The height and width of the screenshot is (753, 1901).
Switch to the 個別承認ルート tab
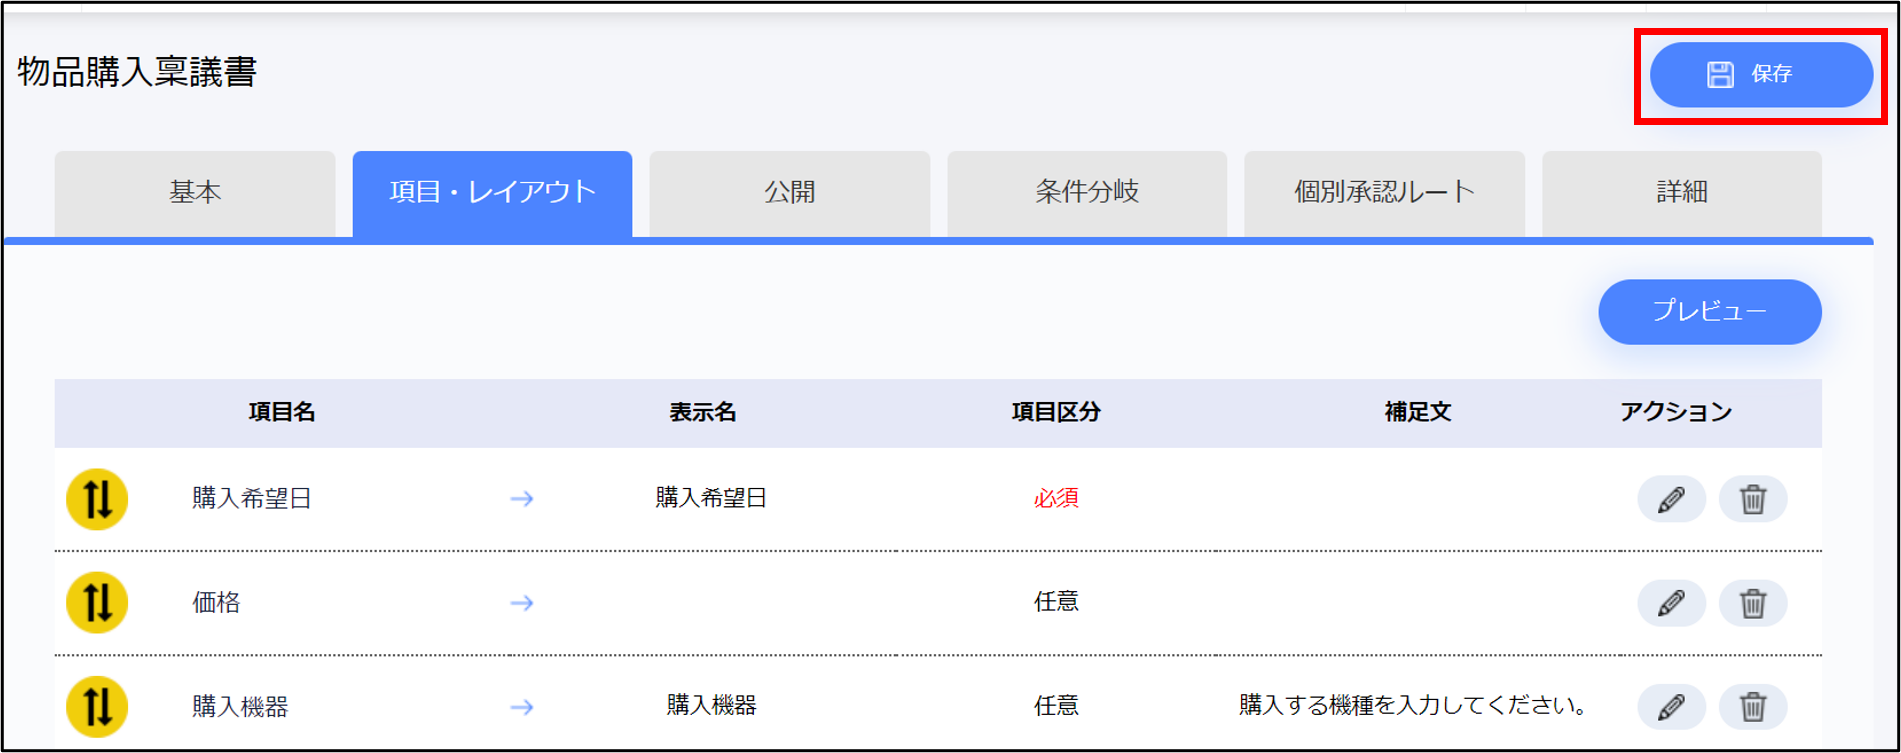1384,193
